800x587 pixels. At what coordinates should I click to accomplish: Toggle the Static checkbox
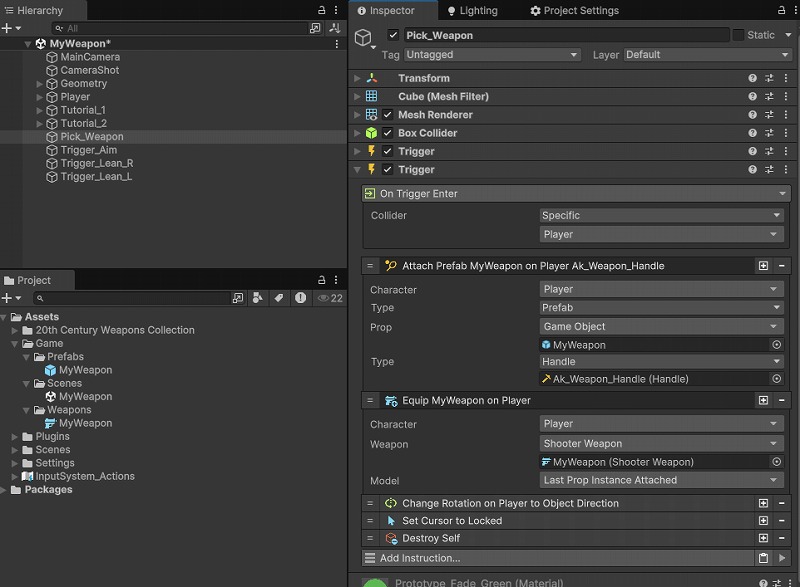738,35
